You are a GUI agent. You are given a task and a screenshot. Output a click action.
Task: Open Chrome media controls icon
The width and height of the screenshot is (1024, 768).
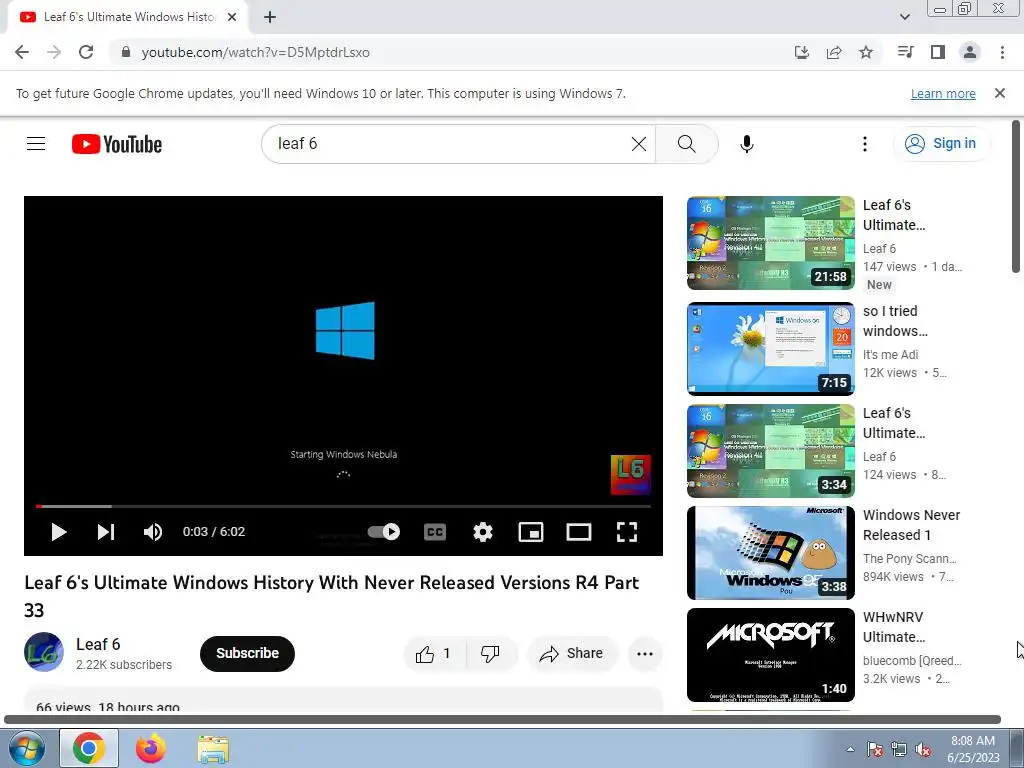pyautogui.click(x=905, y=52)
